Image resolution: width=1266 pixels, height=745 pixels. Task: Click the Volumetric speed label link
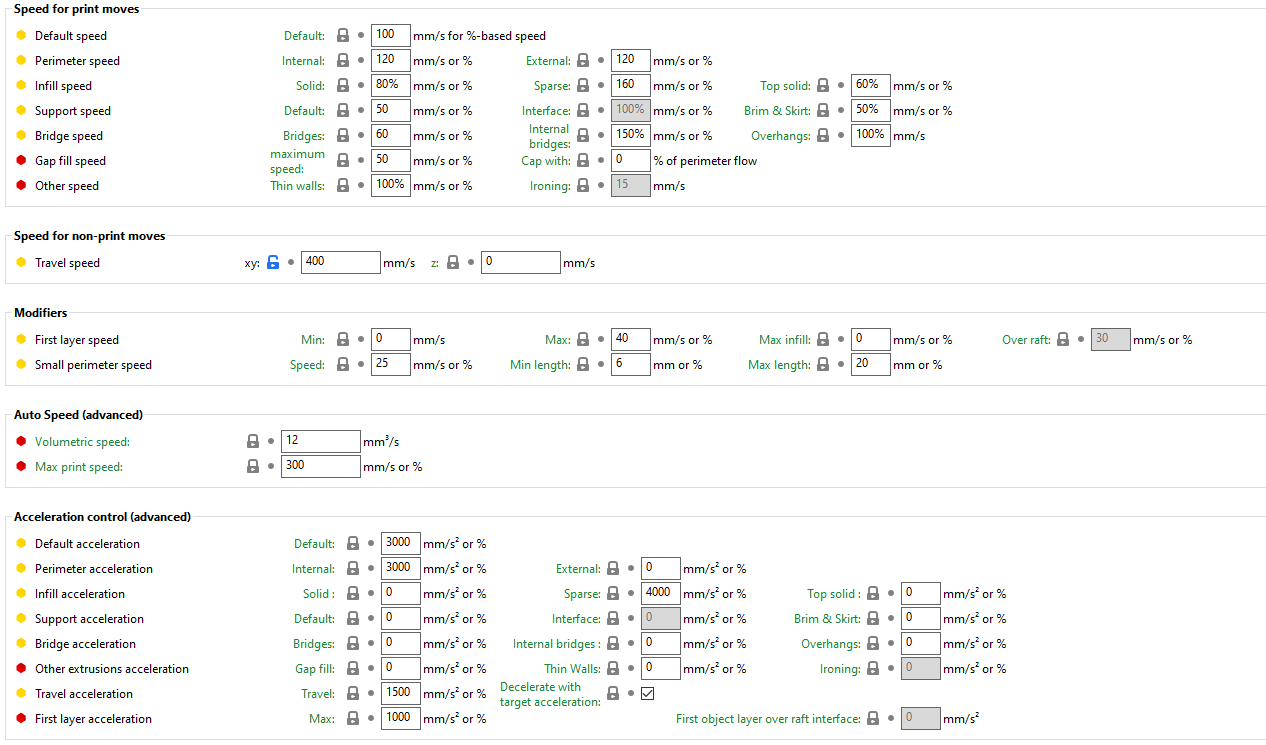tap(82, 441)
